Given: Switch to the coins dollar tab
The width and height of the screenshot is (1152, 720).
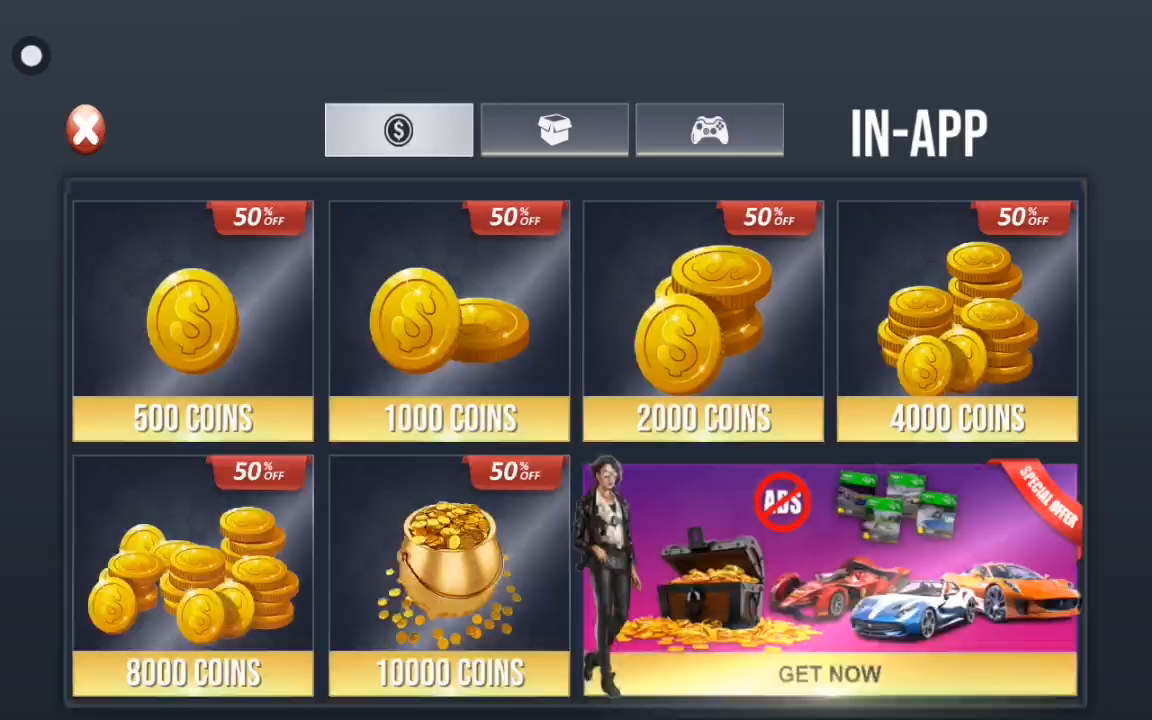Looking at the screenshot, I should [x=399, y=130].
